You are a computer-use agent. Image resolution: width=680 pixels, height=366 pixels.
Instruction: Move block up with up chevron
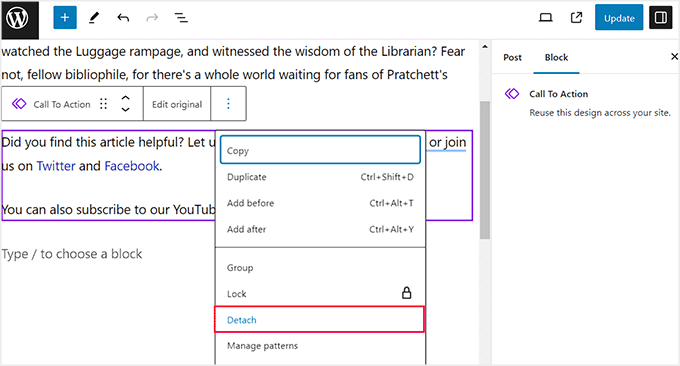pos(125,98)
